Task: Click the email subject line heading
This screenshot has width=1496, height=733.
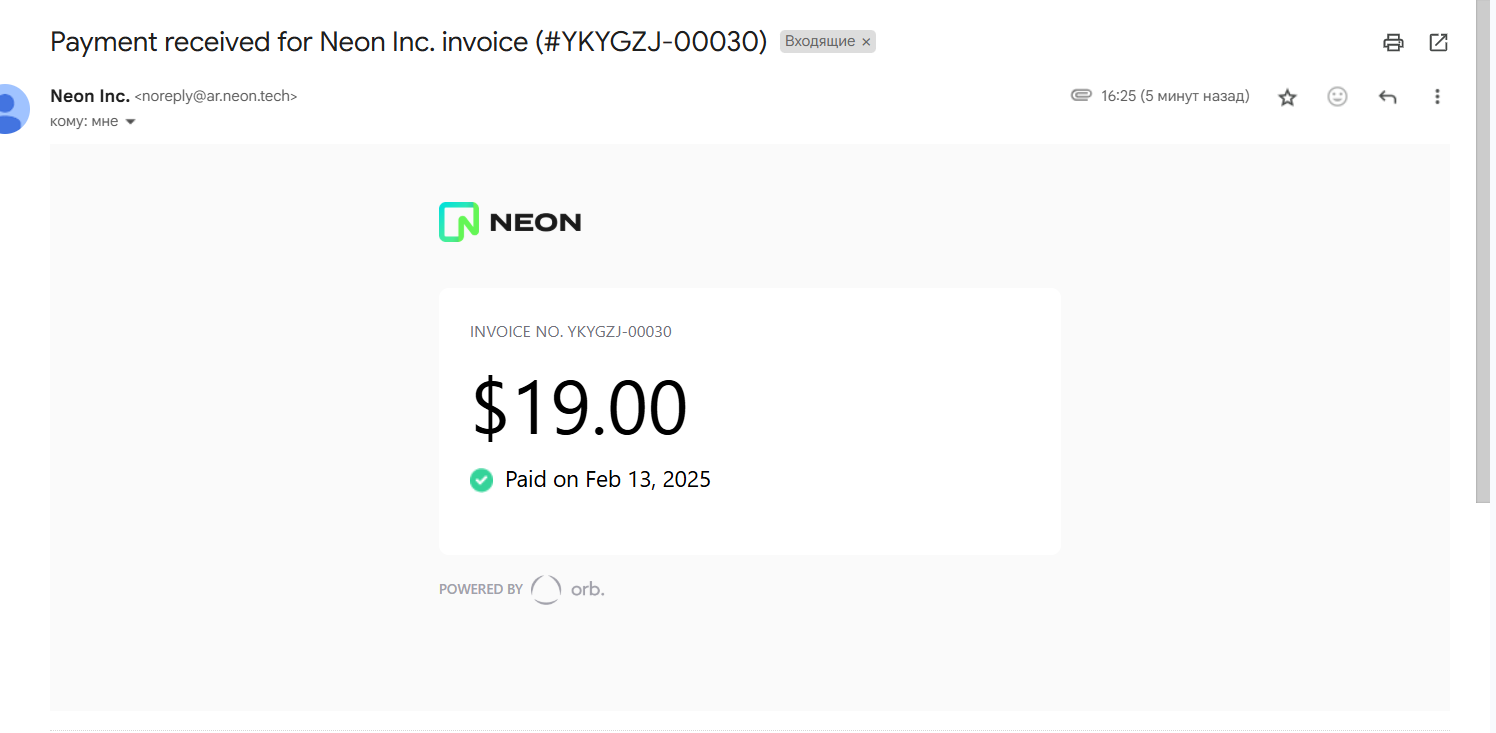Action: (409, 42)
